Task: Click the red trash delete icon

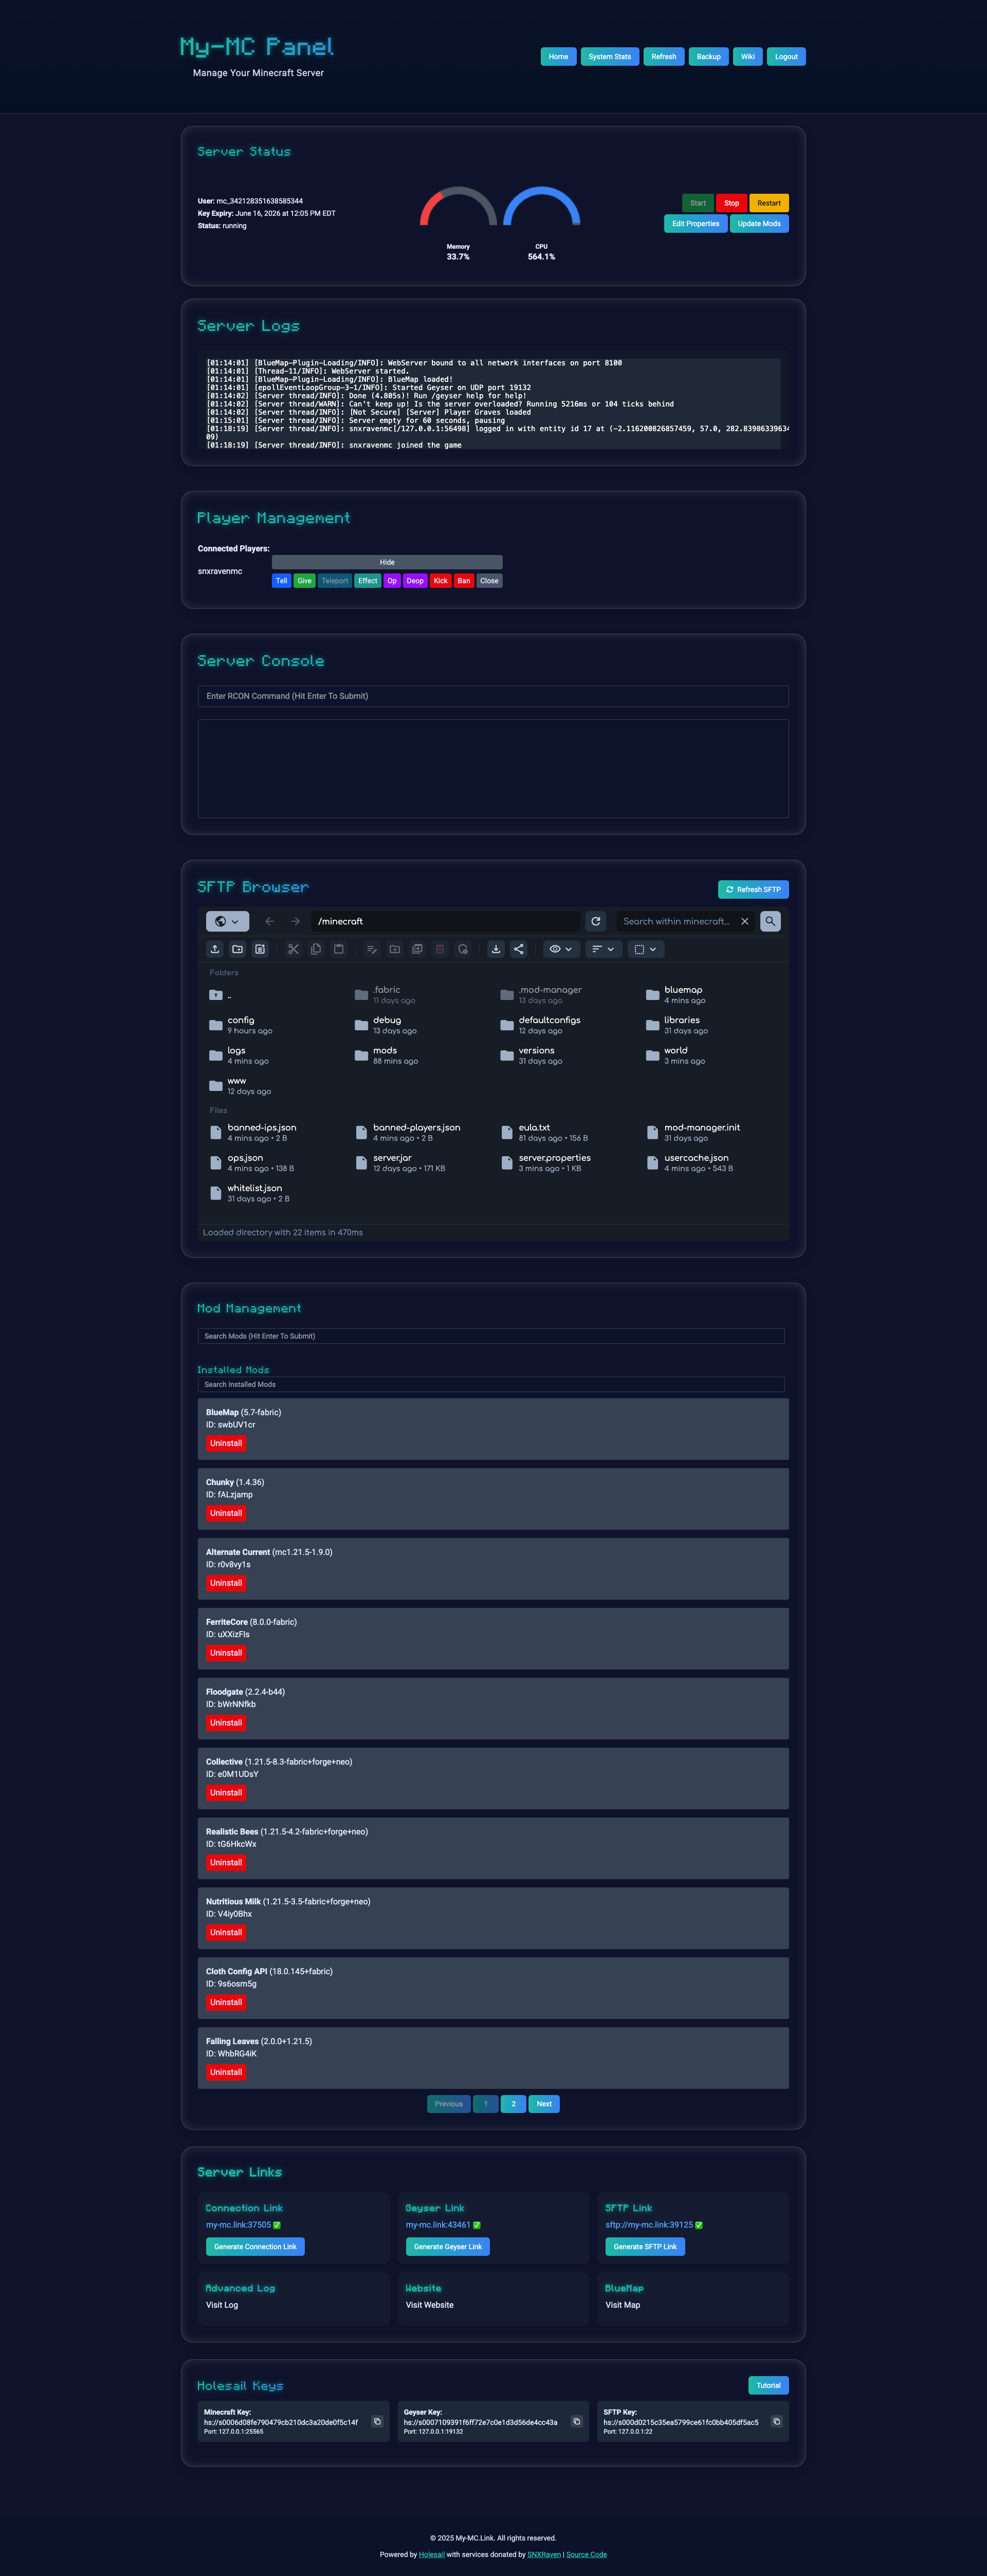Action: tap(440, 949)
